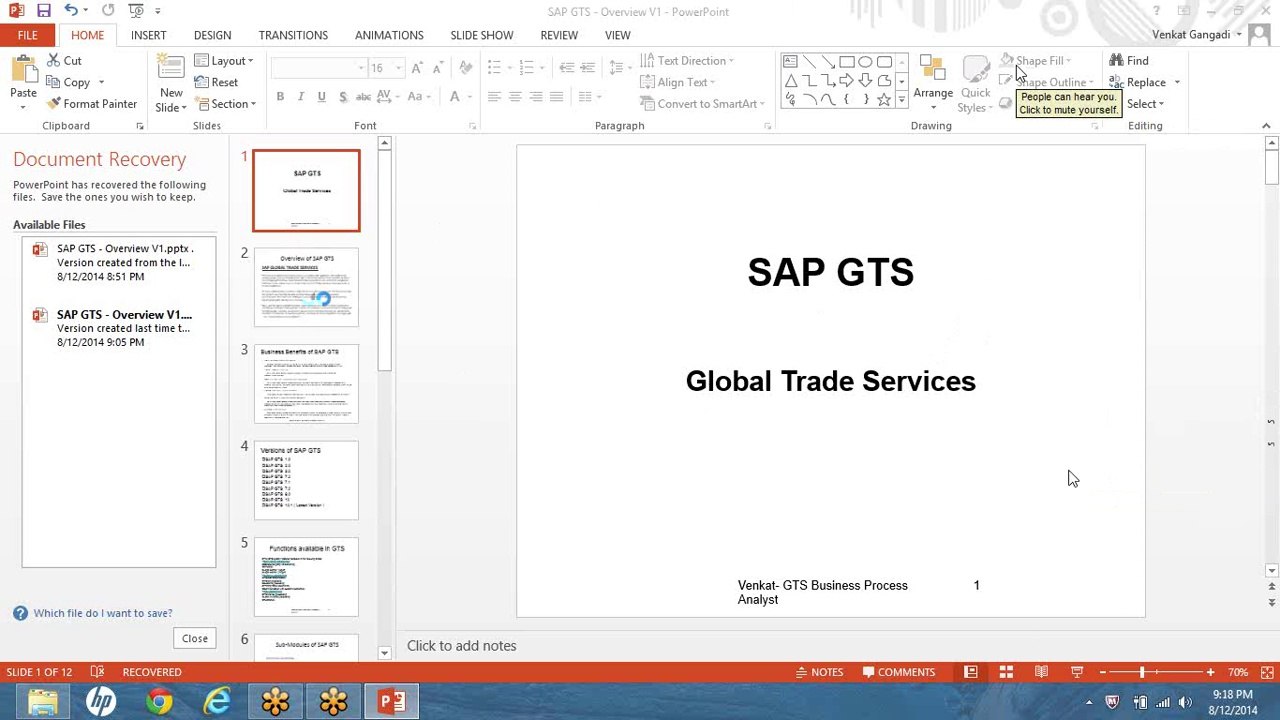Open Internet Explorer from the taskbar

tap(217, 701)
